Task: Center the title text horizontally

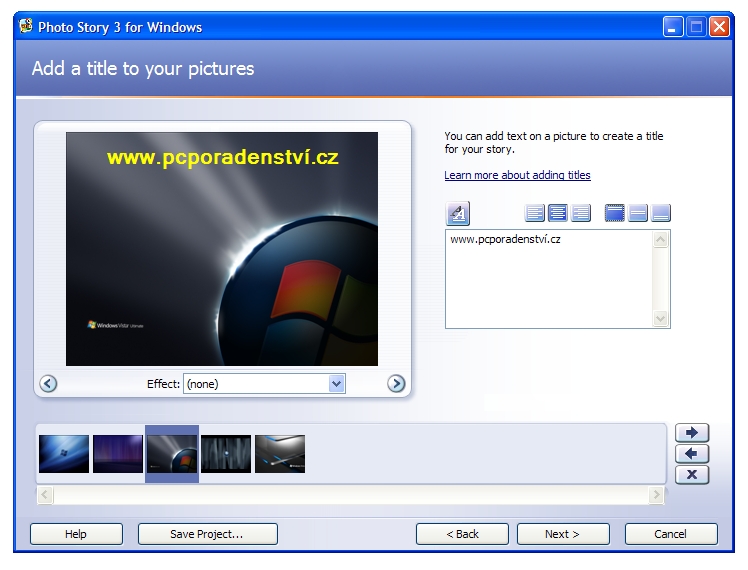Action: tap(557, 213)
